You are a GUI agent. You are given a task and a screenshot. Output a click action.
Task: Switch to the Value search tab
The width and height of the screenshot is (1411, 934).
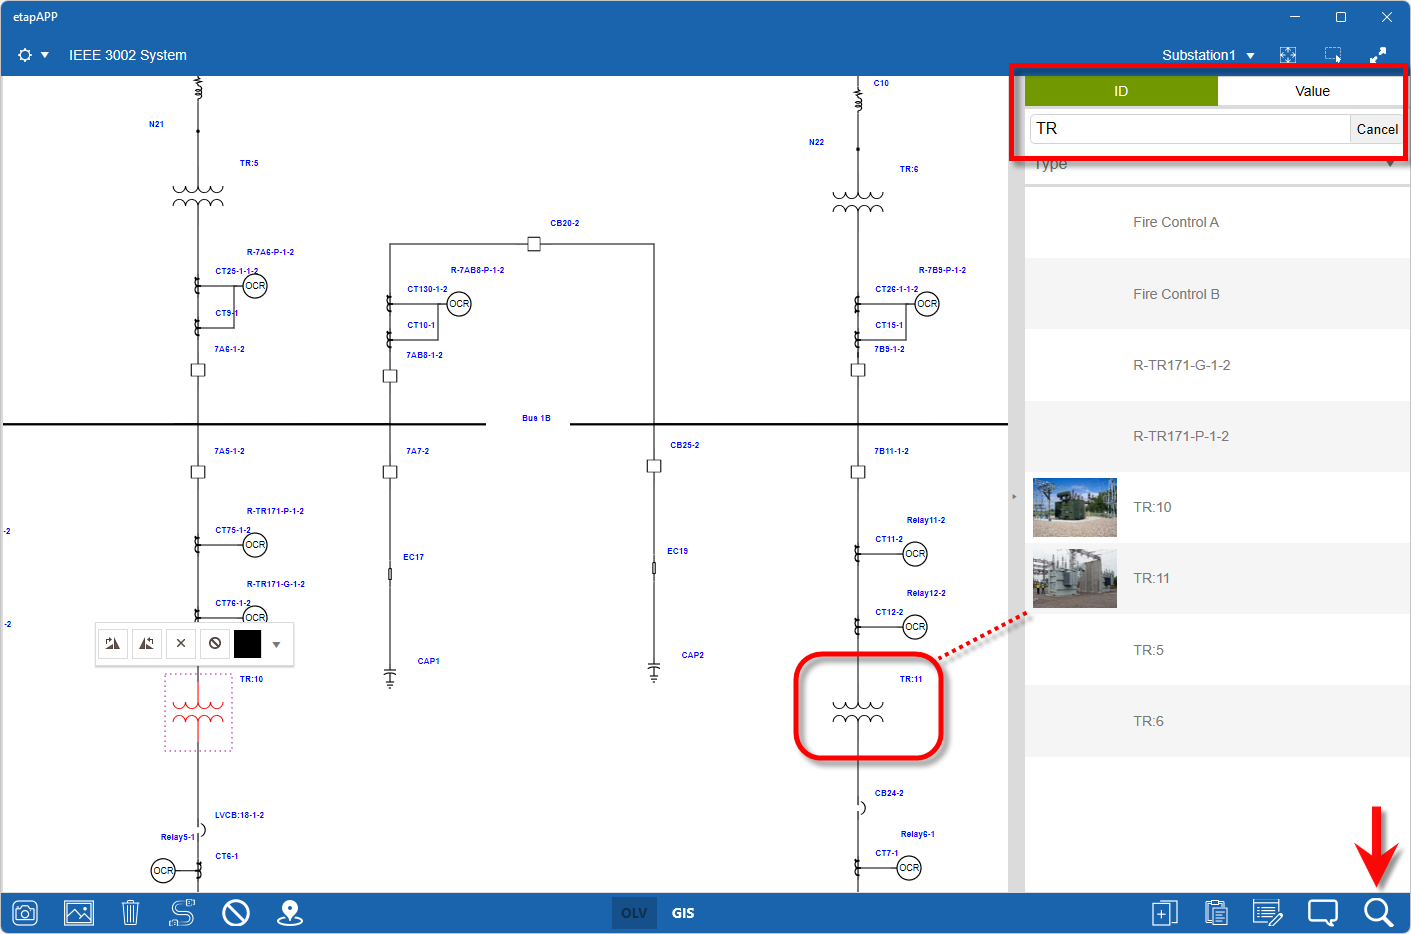(1311, 91)
